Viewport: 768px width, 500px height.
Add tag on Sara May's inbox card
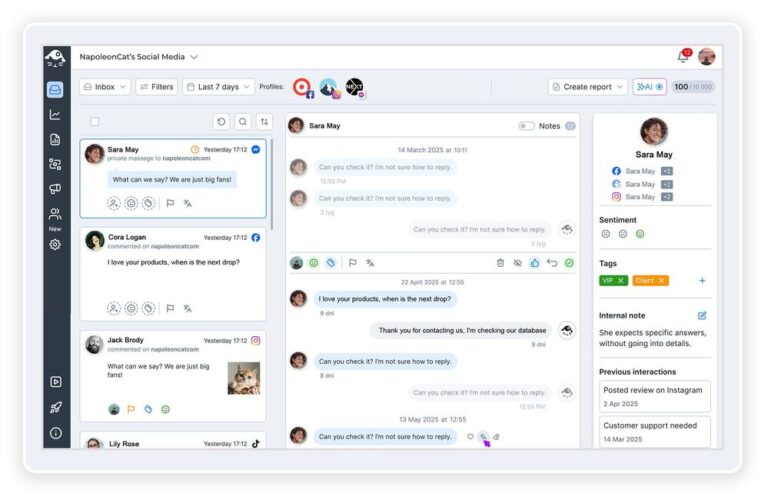coord(148,203)
